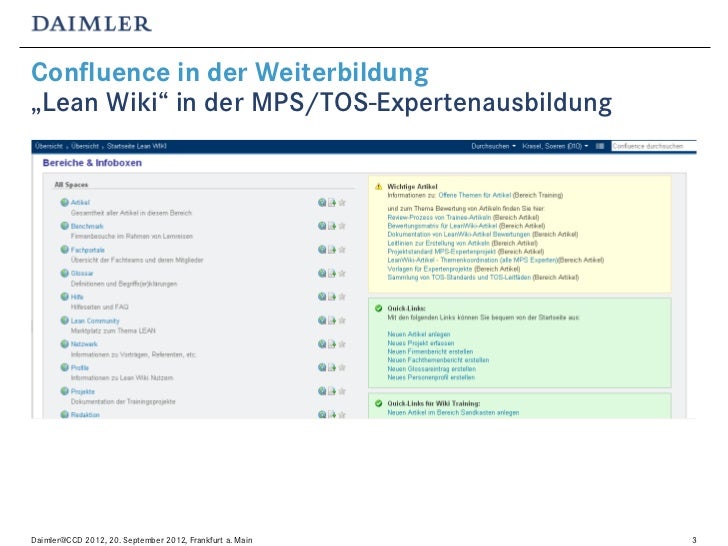
Task: Open Leitlinien zur Erstellung von Artikeln link
Action: pos(438,243)
